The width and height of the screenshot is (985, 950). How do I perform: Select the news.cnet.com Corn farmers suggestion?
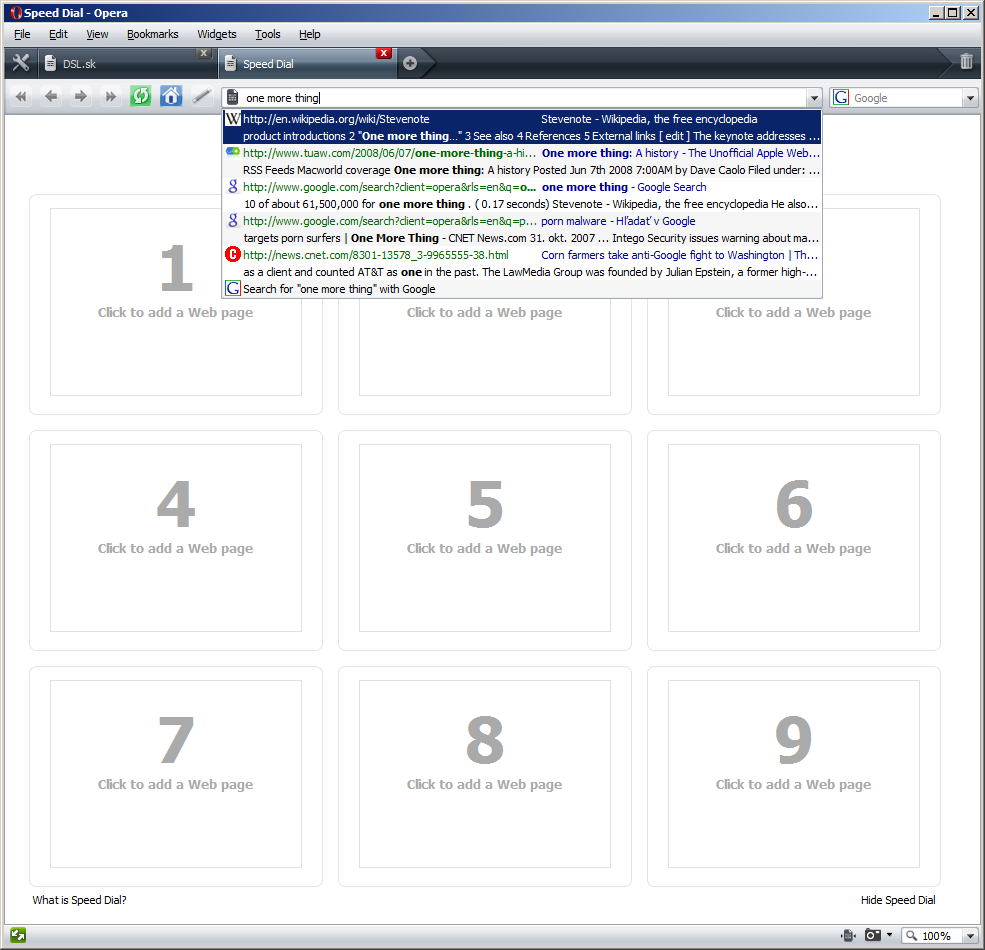pos(522,263)
